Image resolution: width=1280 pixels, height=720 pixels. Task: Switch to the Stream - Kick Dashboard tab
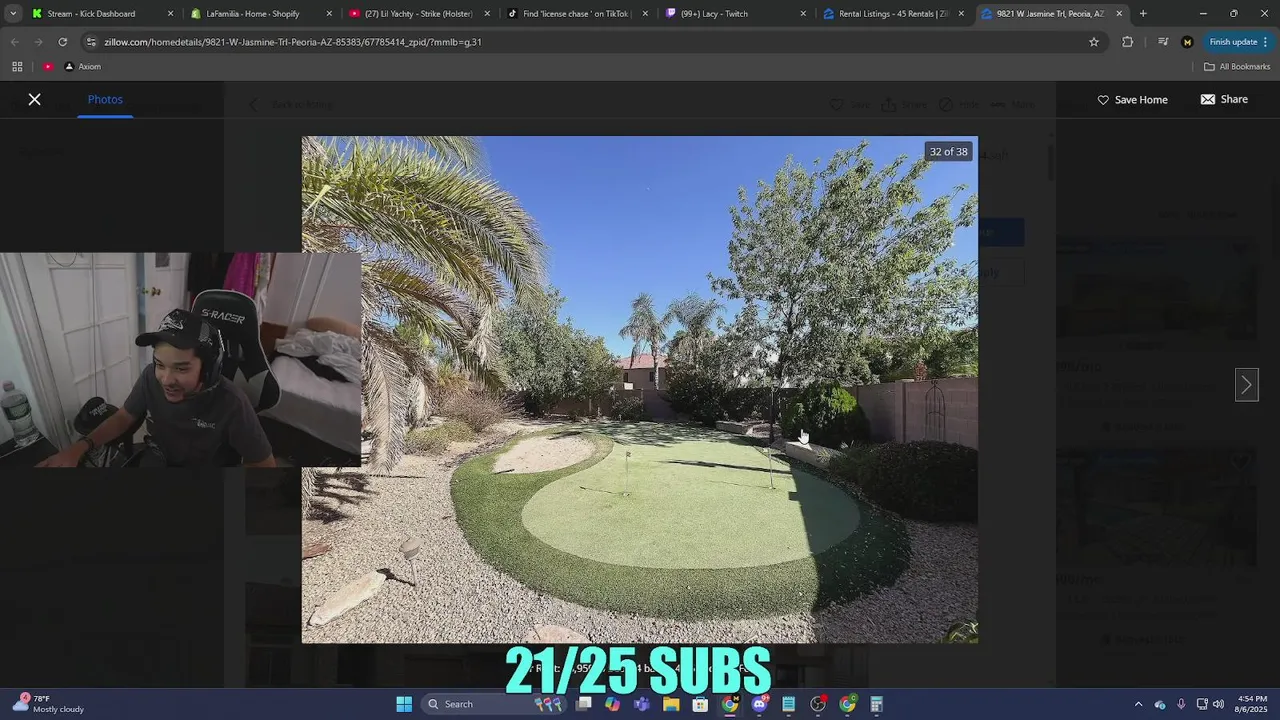[90, 14]
